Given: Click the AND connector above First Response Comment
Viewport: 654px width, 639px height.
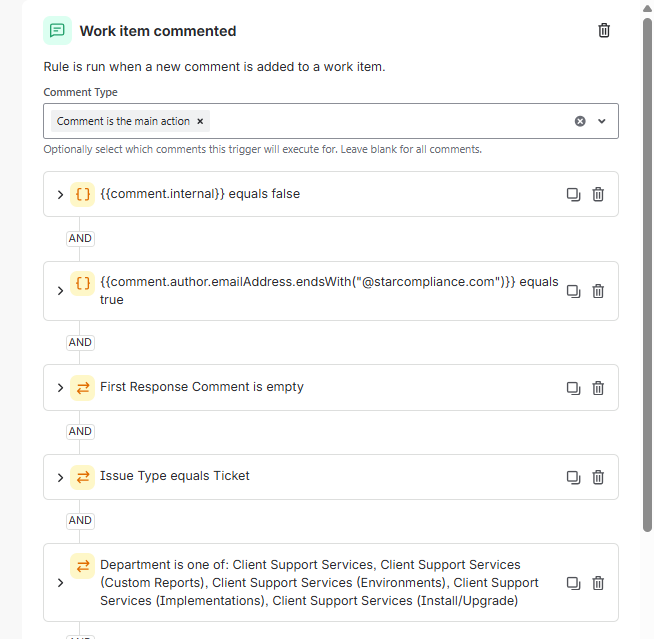Looking at the screenshot, I should click(x=80, y=342).
